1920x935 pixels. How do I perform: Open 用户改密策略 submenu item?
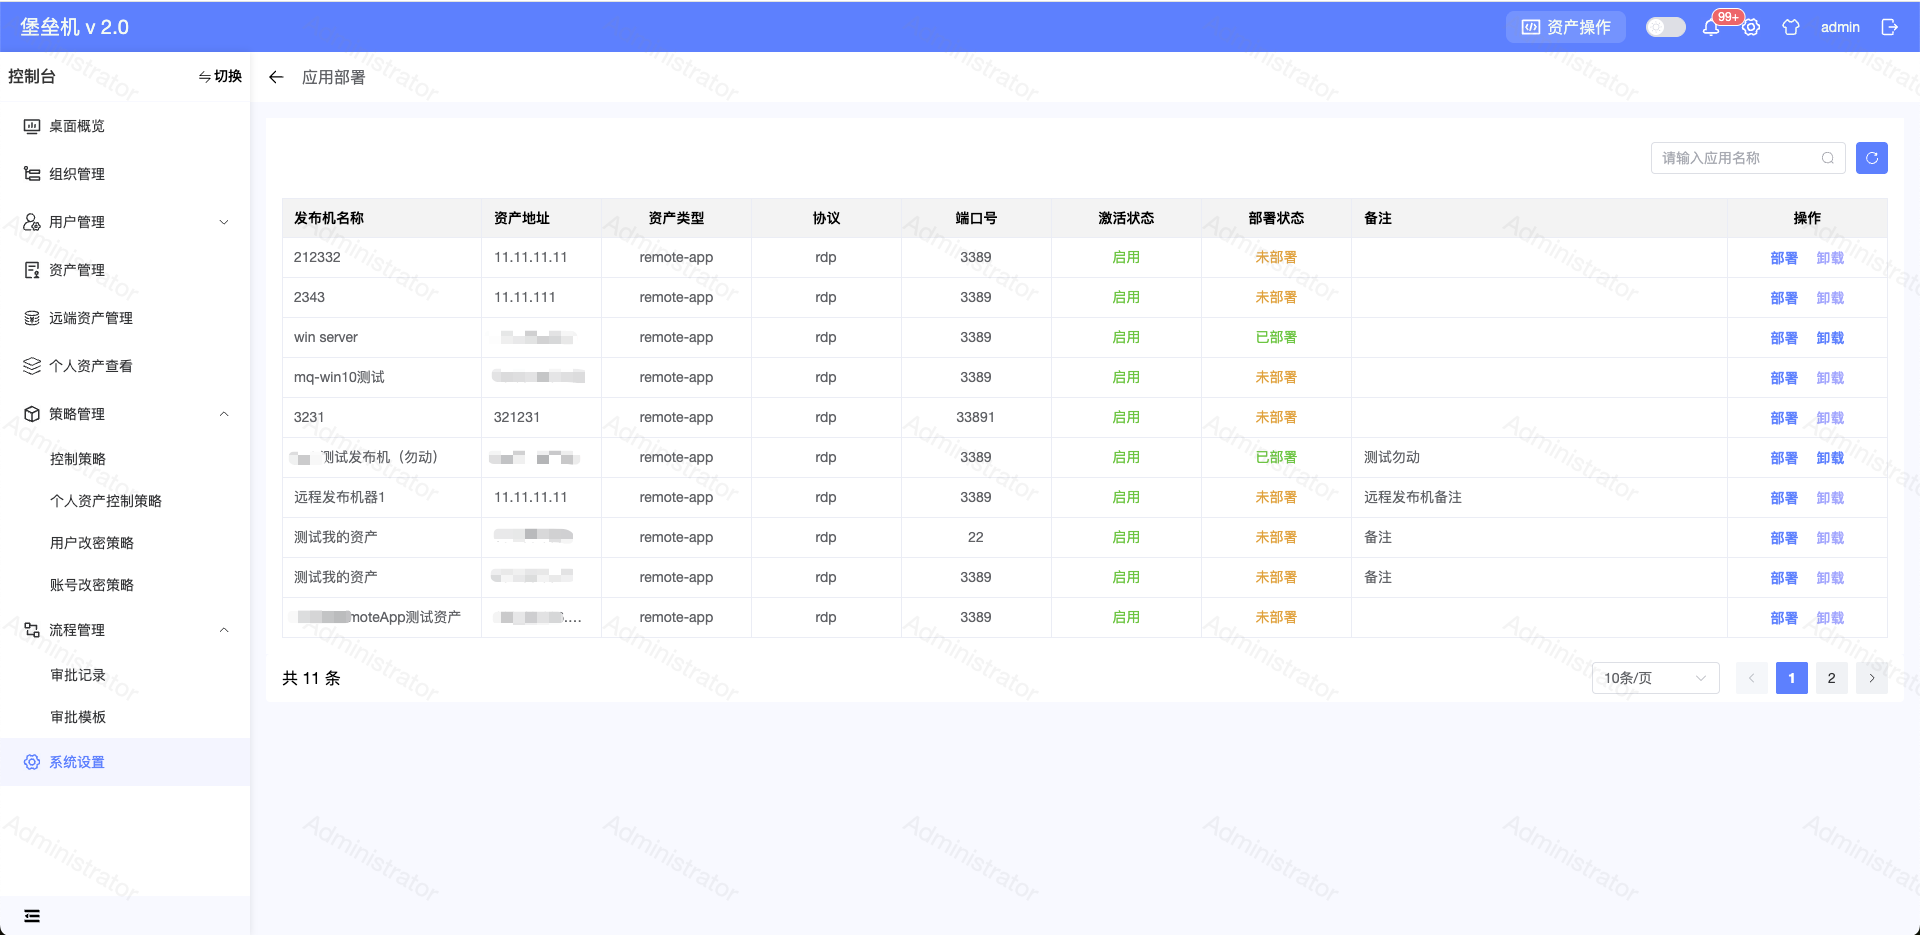point(92,543)
